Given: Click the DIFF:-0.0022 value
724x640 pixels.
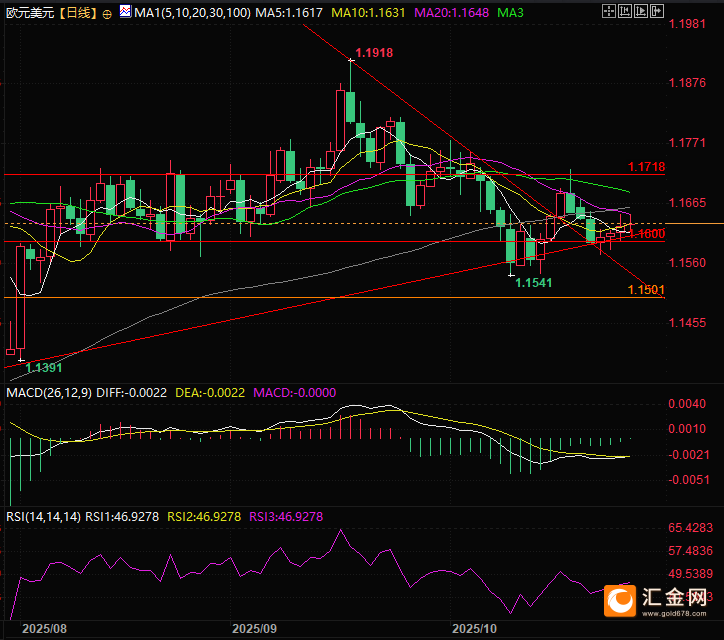Looking at the screenshot, I should click(x=132, y=393).
